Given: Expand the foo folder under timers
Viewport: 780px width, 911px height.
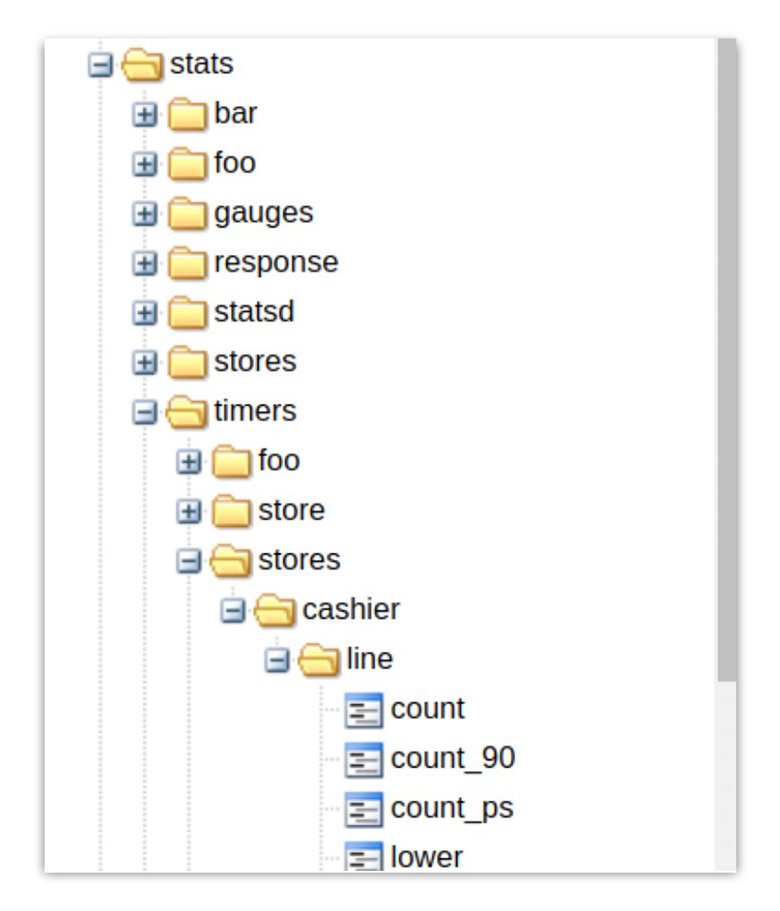Looking at the screenshot, I should coord(189,462).
